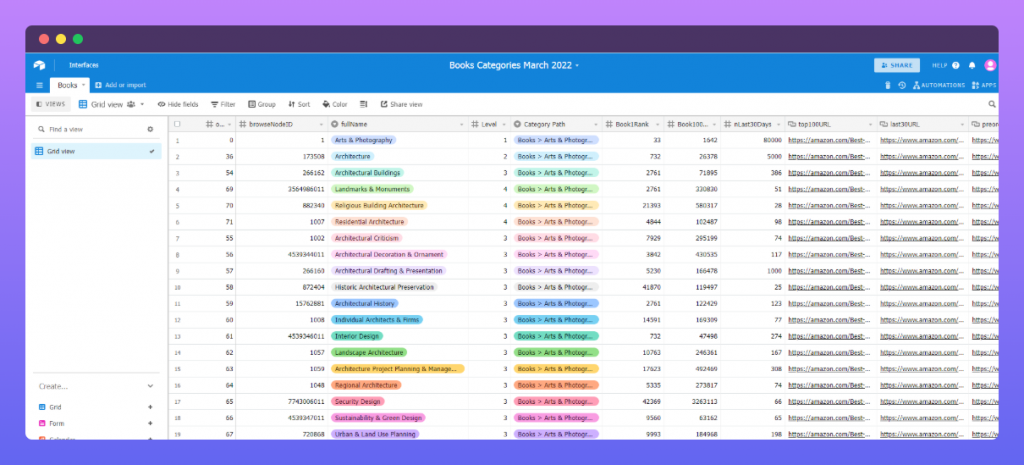1024x465 pixels.
Task: Open the nLast30Days column dropdown
Action: (x=778, y=124)
